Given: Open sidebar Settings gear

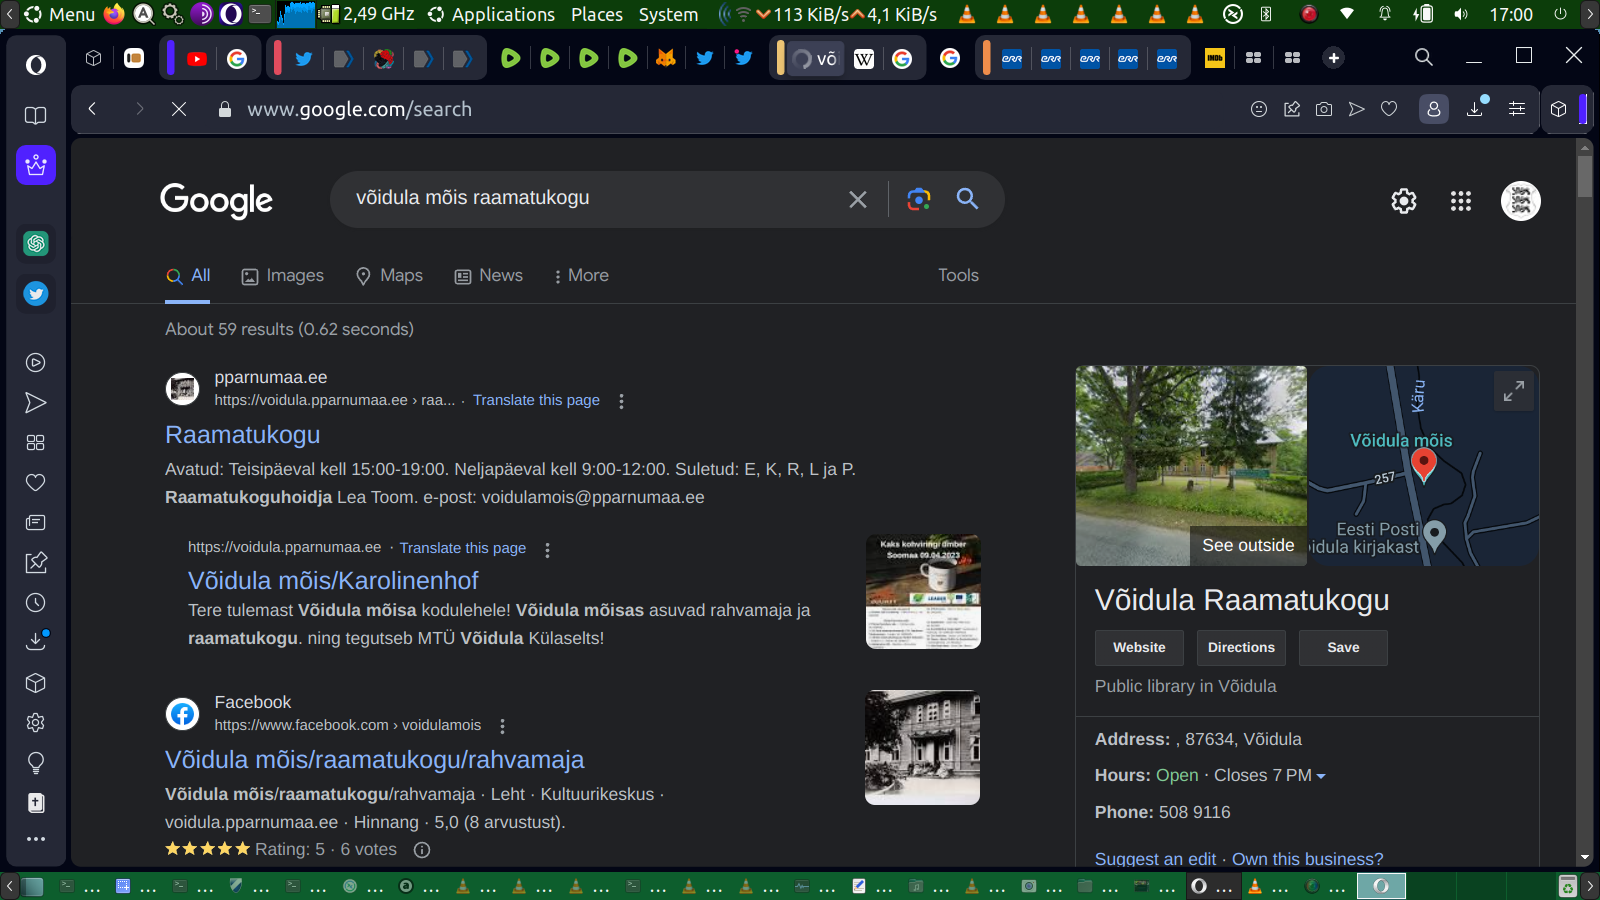Looking at the screenshot, I should point(36,723).
